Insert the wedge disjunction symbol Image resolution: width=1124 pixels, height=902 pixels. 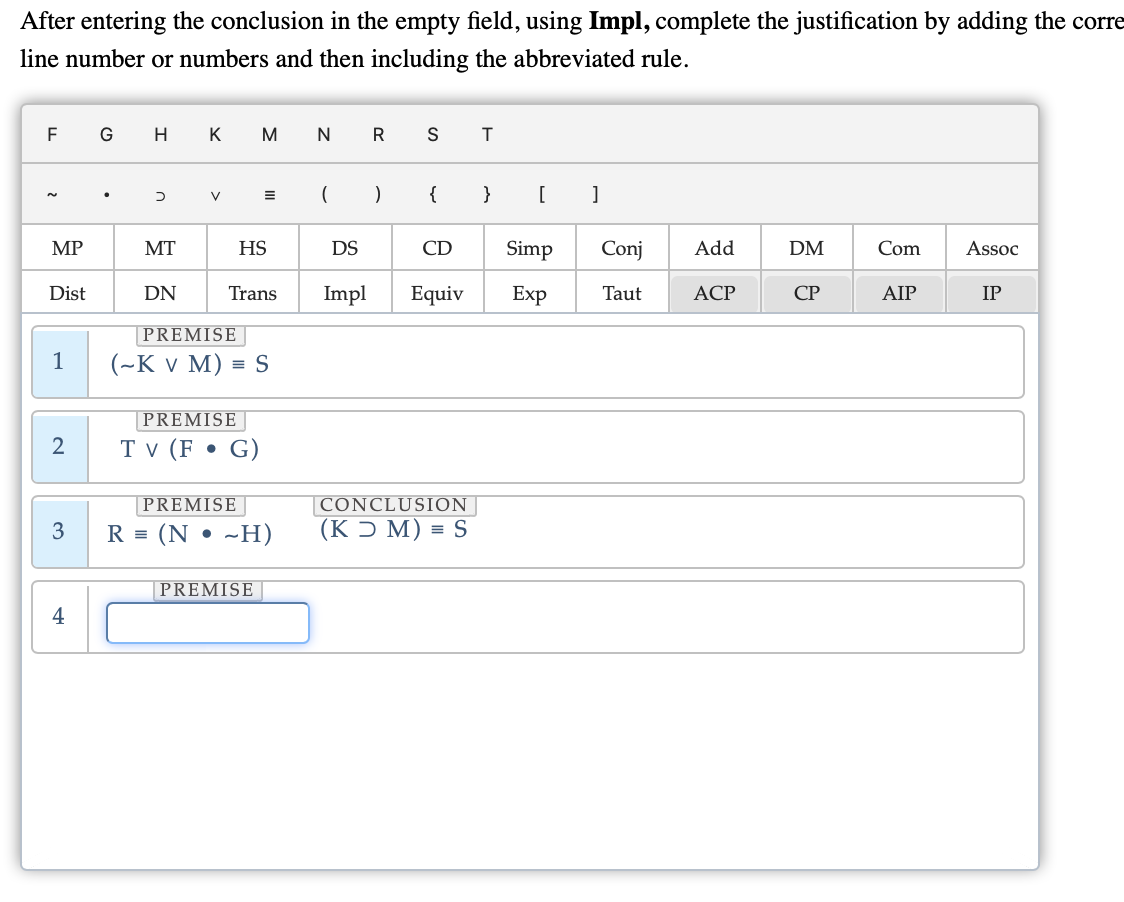coord(214,195)
